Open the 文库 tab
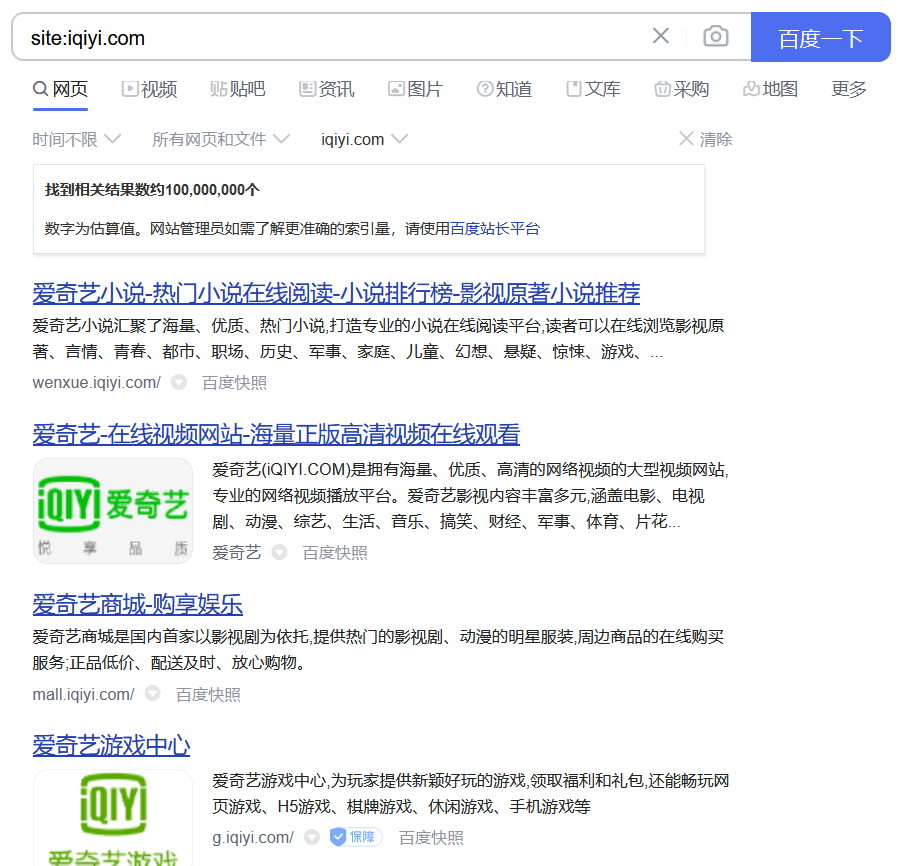Screen dimensions: 898x866 593,89
